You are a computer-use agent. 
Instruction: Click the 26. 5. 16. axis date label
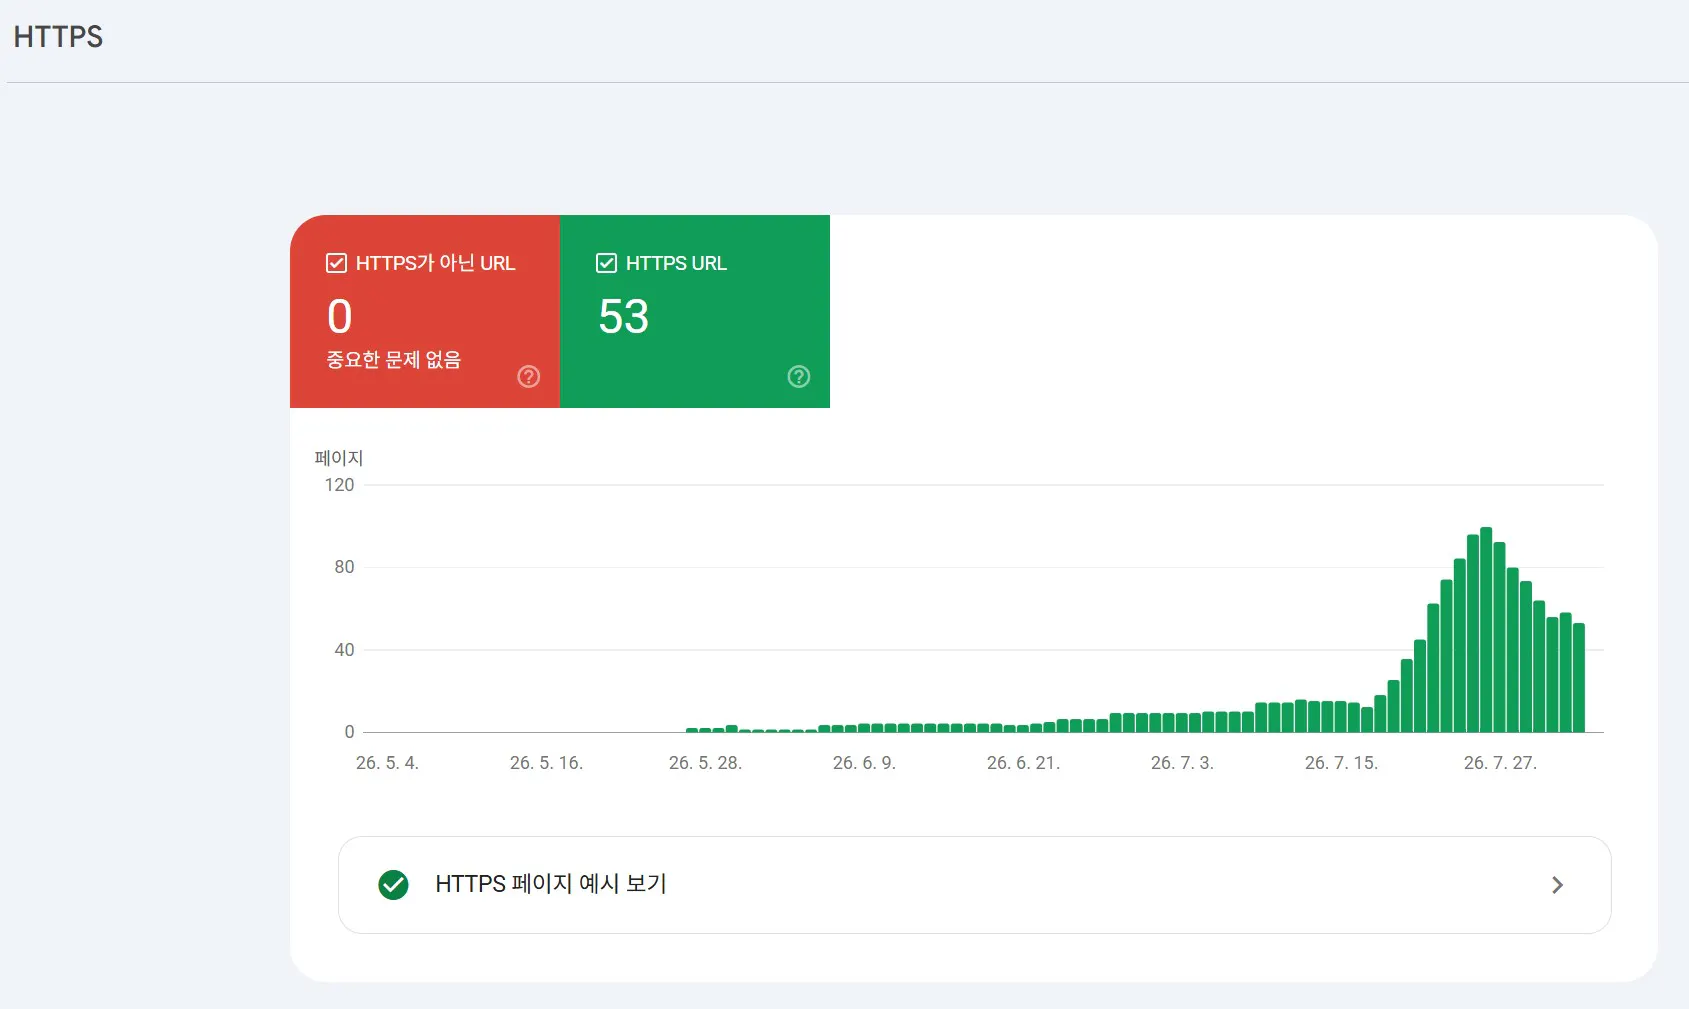546,763
